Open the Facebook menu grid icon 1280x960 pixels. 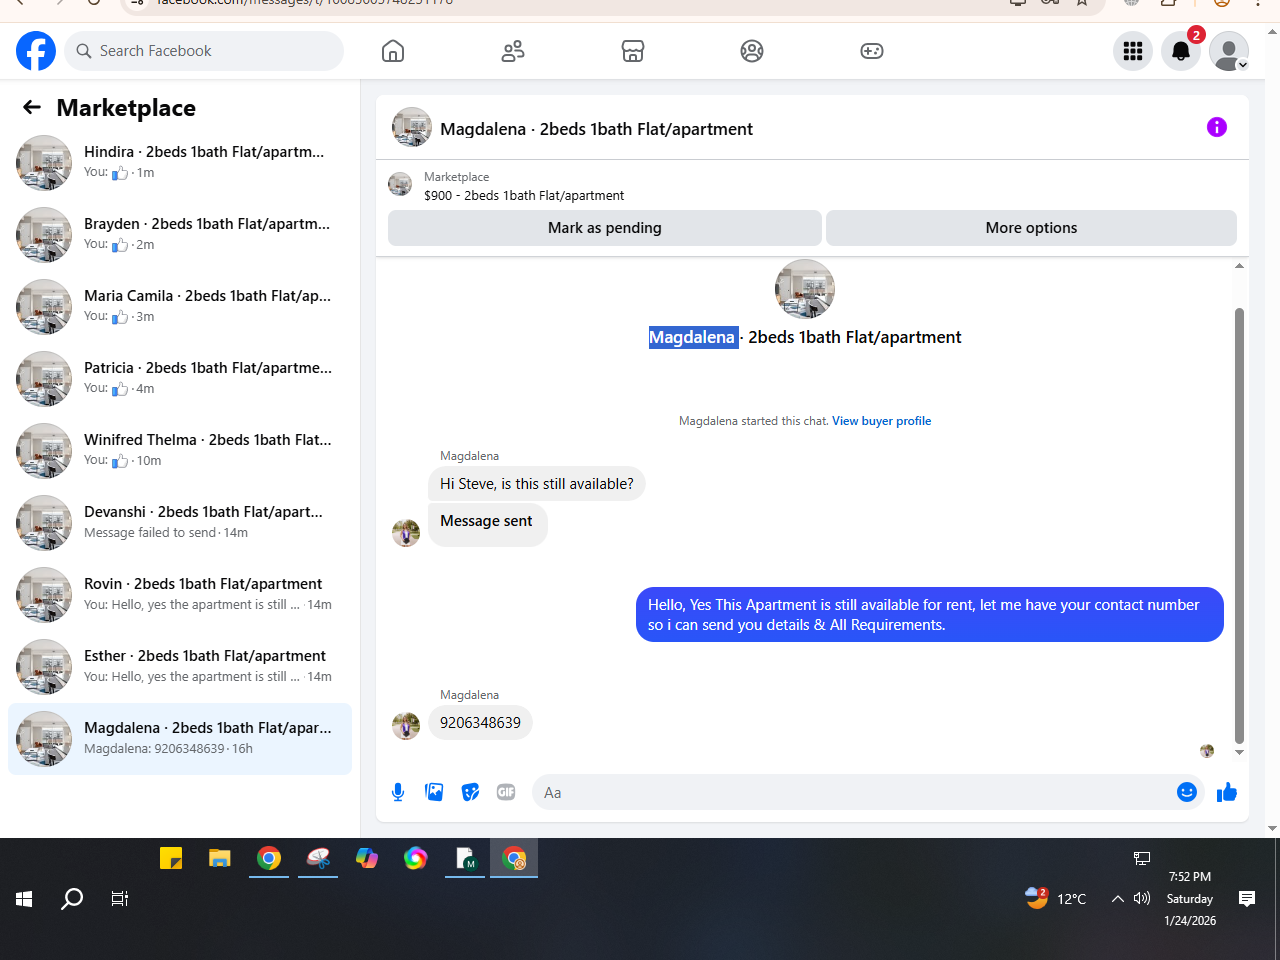[x=1133, y=51]
